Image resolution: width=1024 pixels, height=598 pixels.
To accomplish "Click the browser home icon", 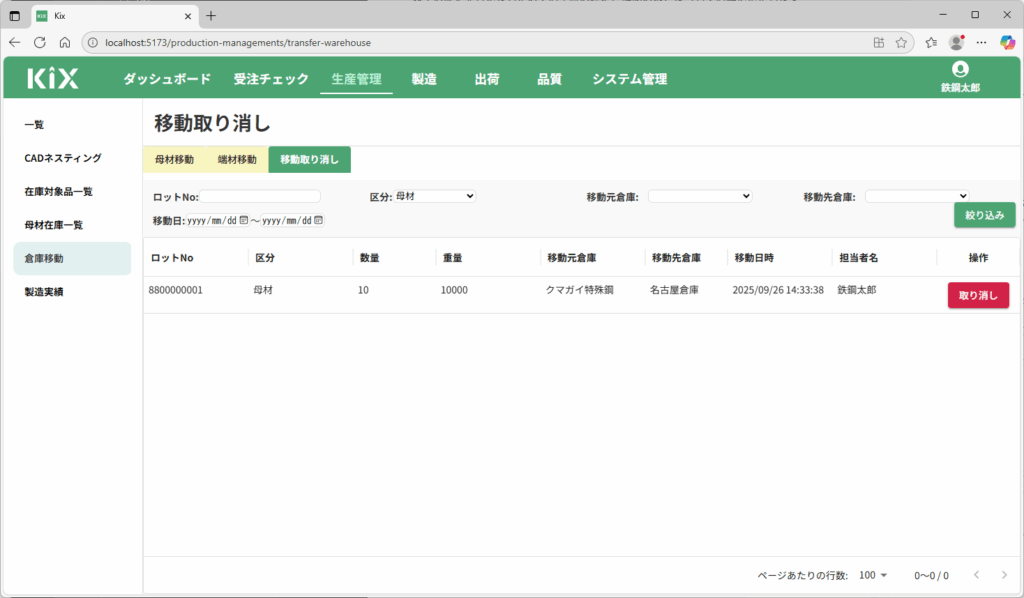I will pyautogui.click(x=65, y=43).
